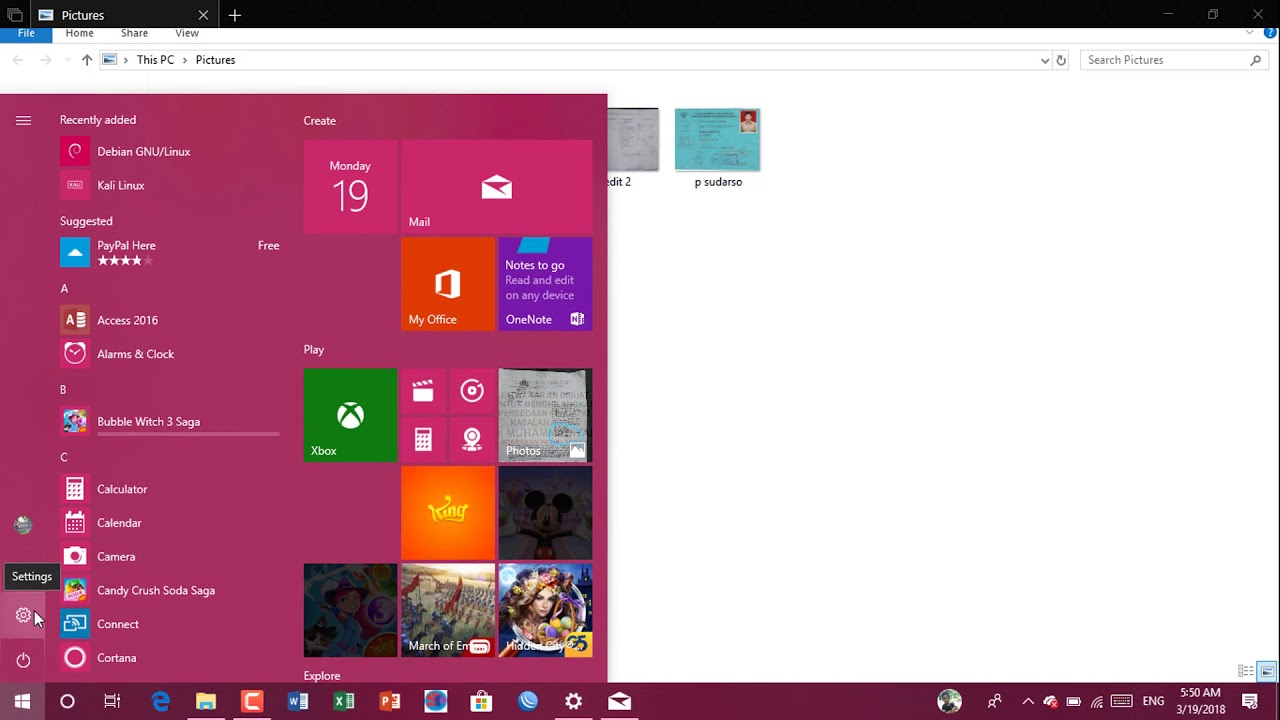Go up one folder level

point(87,60)
